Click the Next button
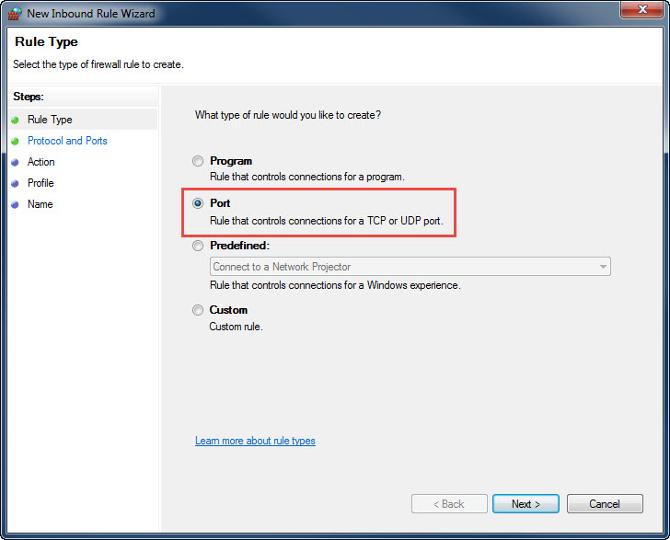Screen dimensions: 670x540 (526, 504)
